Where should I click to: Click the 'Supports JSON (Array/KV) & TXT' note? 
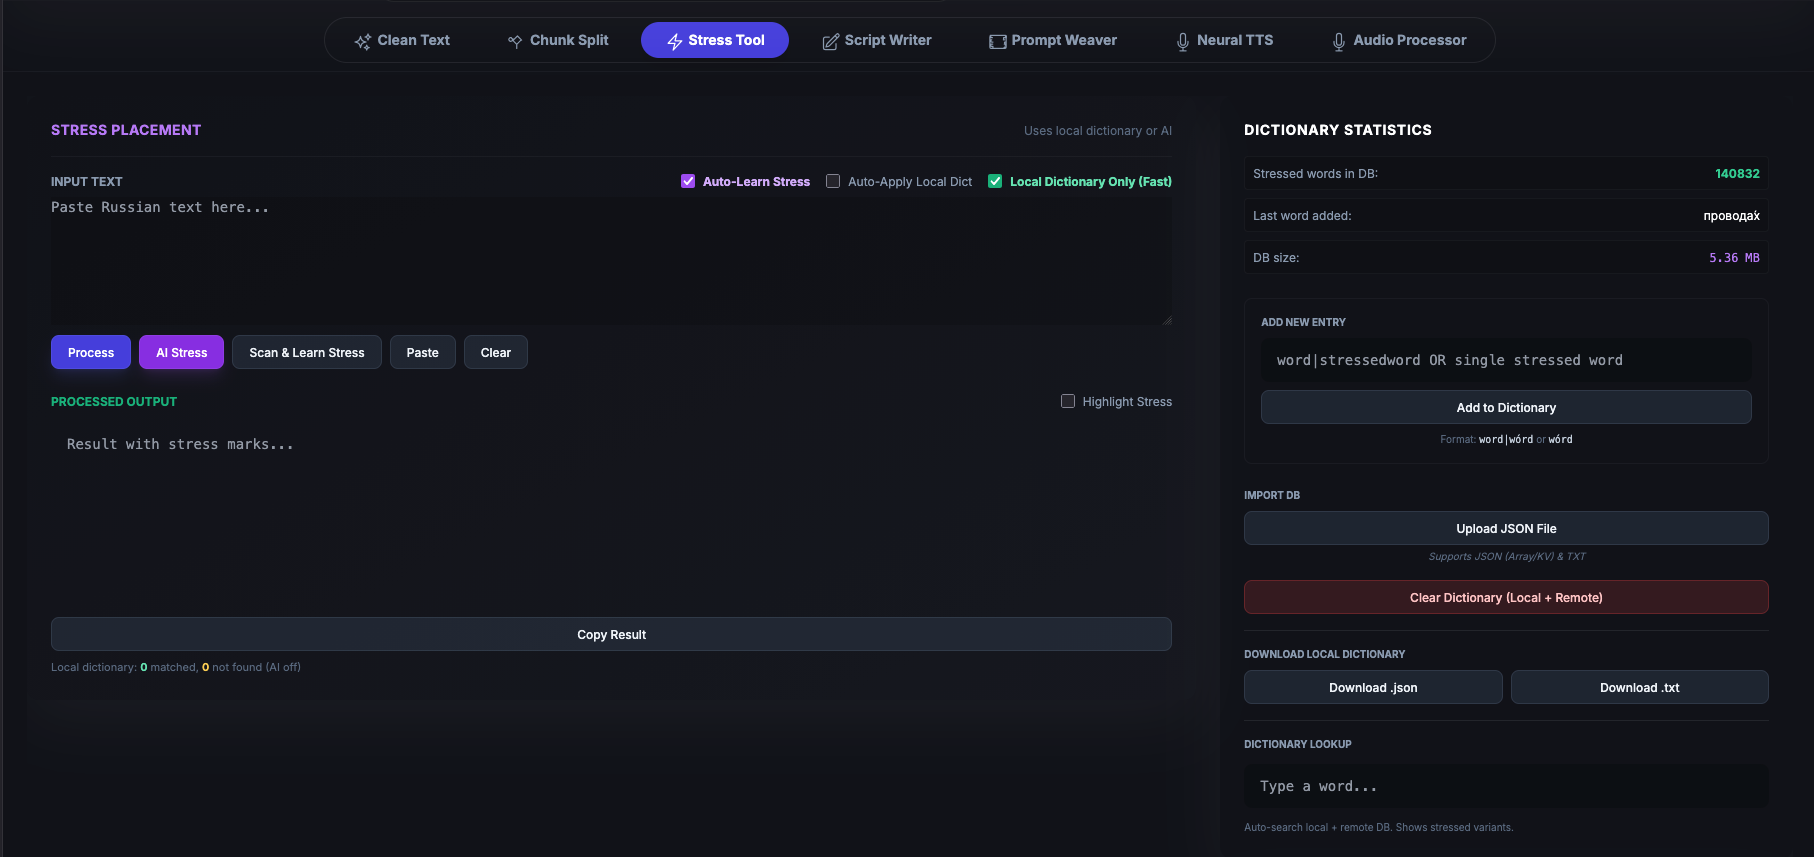[1506, 556]
